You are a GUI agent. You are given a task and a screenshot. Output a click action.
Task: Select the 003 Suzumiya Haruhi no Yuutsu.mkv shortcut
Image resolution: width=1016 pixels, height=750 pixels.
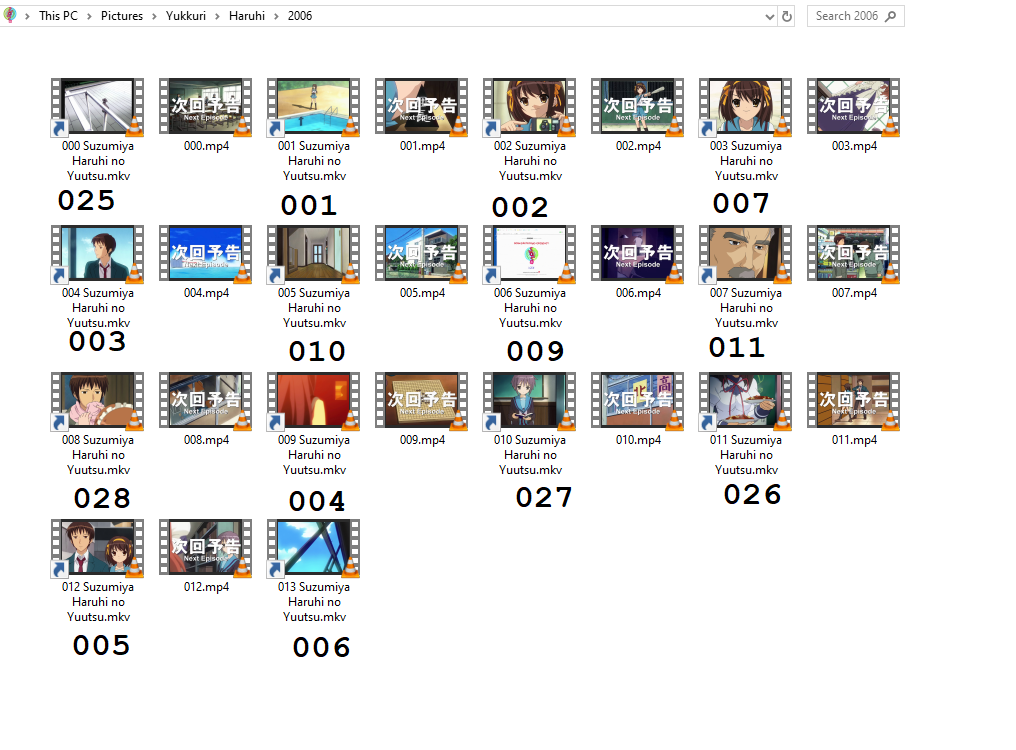point(746,107)
